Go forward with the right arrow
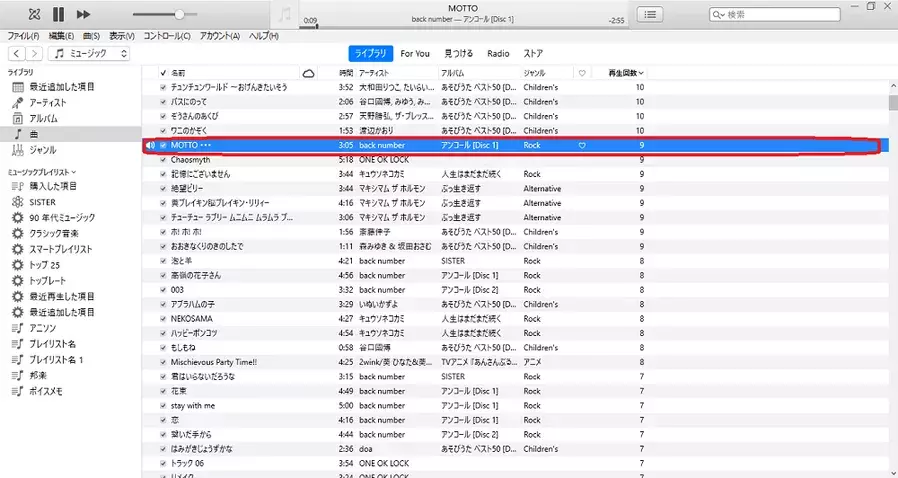 pos(34,53)
